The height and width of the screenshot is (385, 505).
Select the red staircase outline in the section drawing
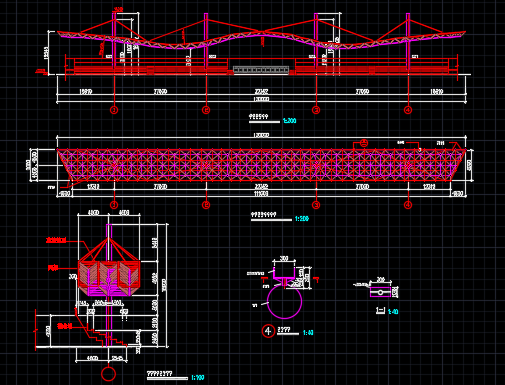coord(100,328)
